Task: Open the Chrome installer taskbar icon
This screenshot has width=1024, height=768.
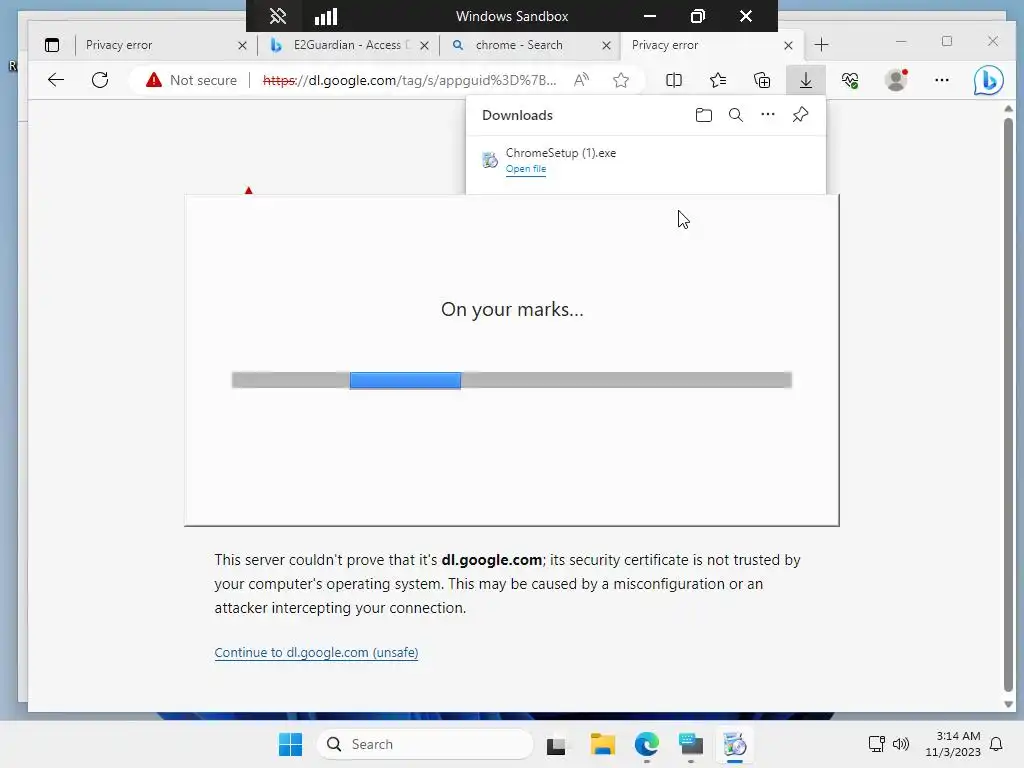Action: [734, 744]
